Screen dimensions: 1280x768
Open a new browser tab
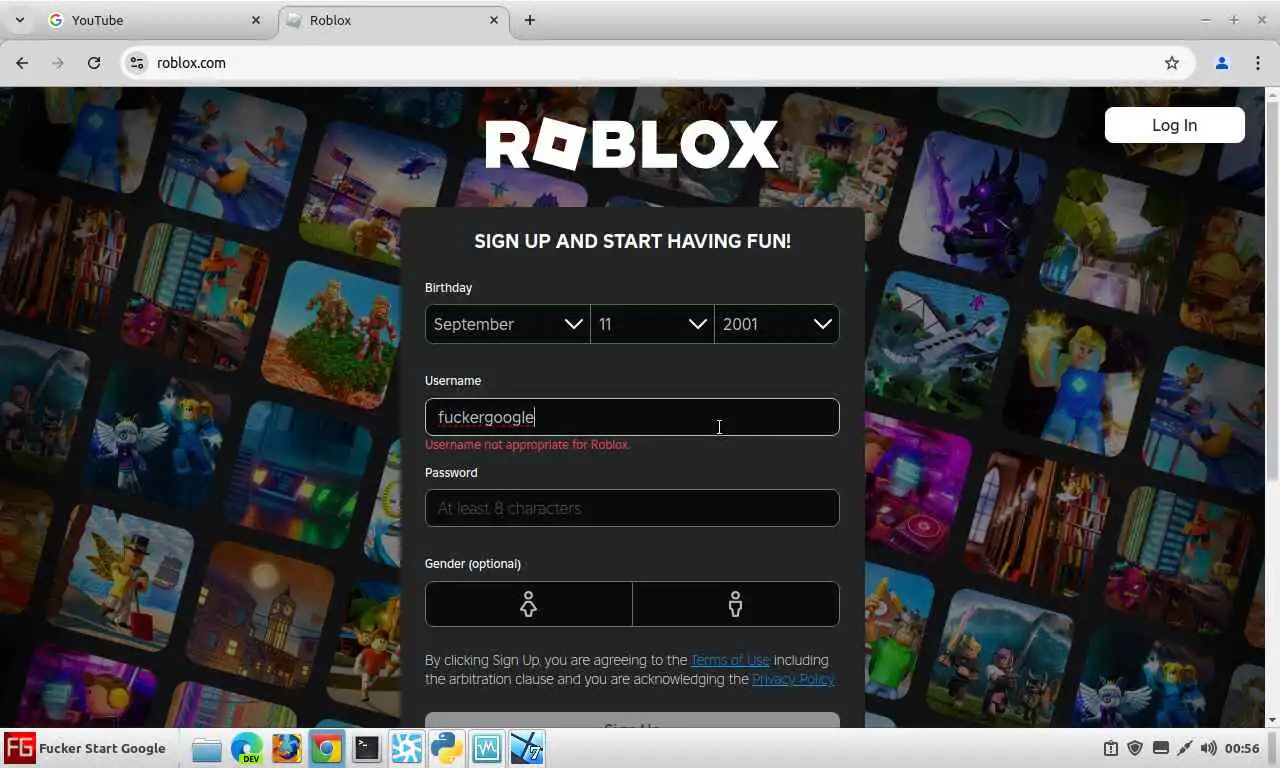click(530, 20)
